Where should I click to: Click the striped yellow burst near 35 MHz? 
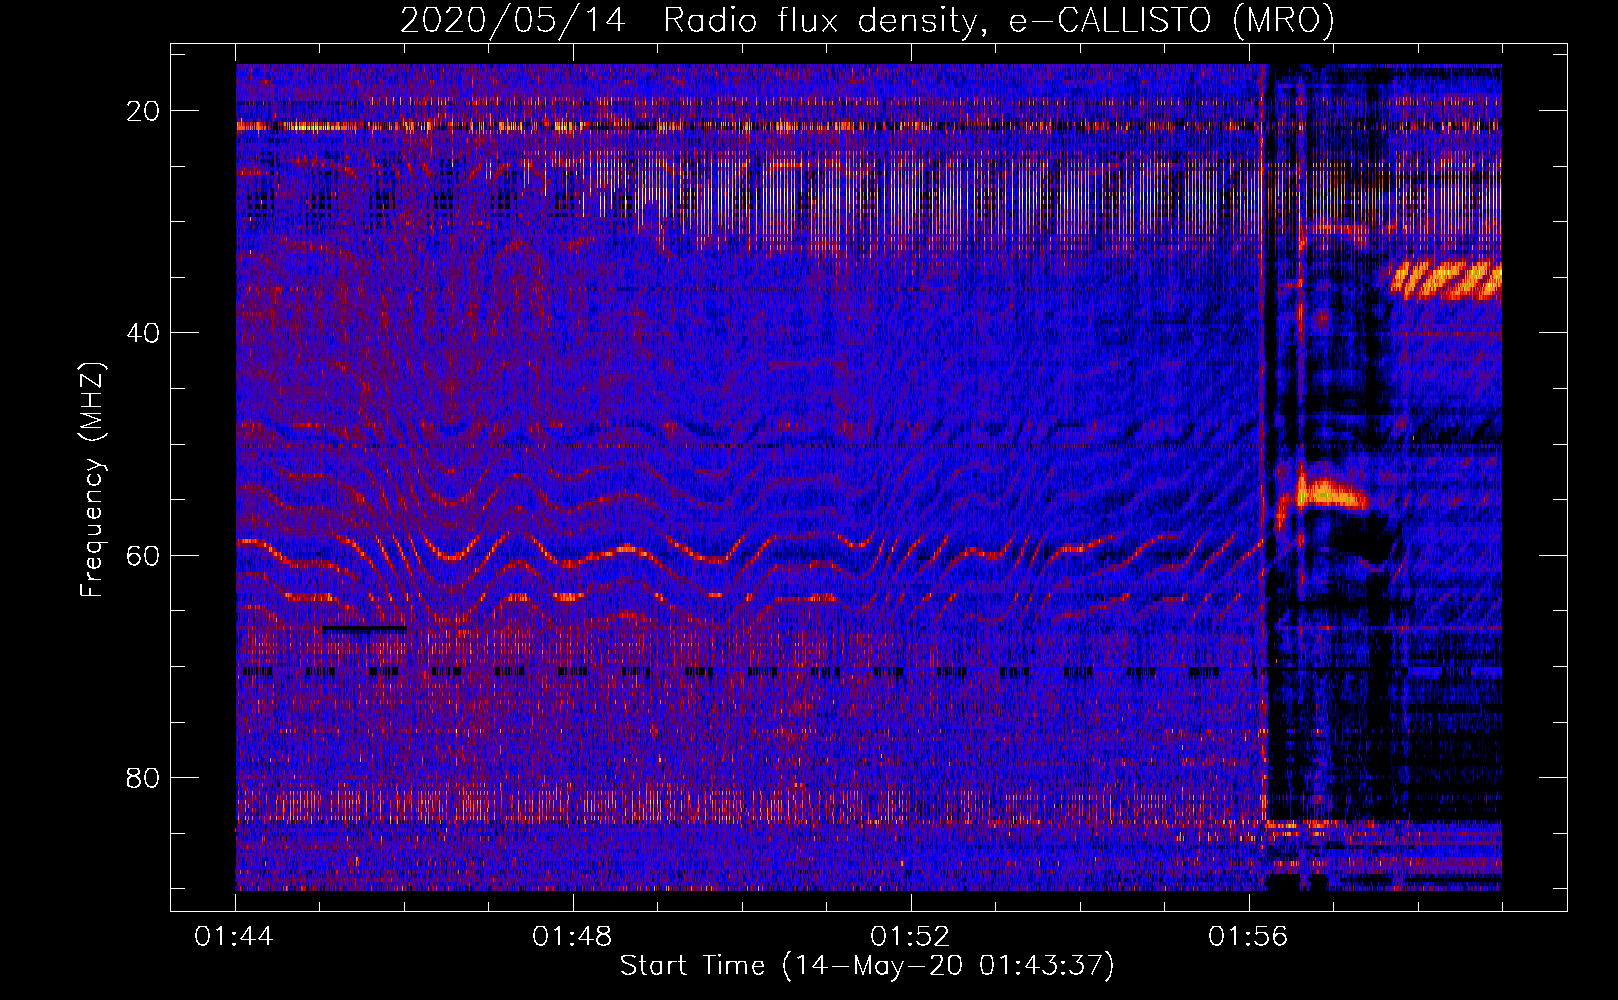(x=1446, y=279)
